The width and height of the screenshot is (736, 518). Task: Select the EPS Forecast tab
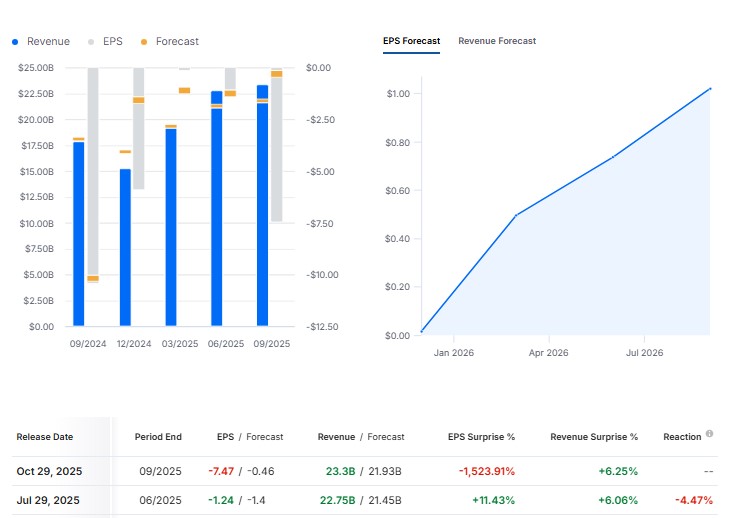(411, 41)
